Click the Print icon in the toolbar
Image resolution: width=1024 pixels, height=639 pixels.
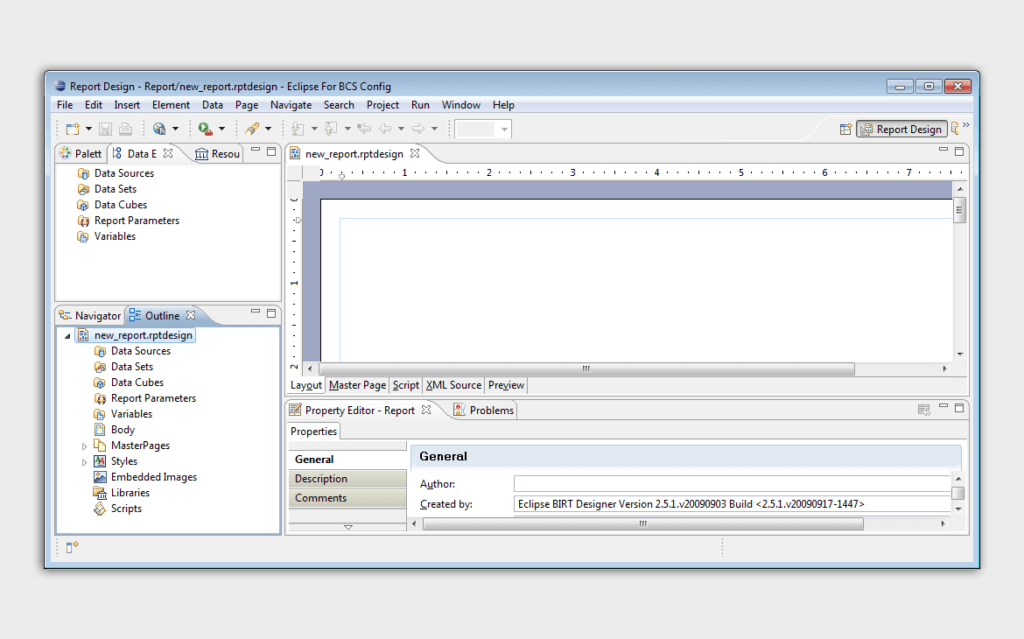126,128
